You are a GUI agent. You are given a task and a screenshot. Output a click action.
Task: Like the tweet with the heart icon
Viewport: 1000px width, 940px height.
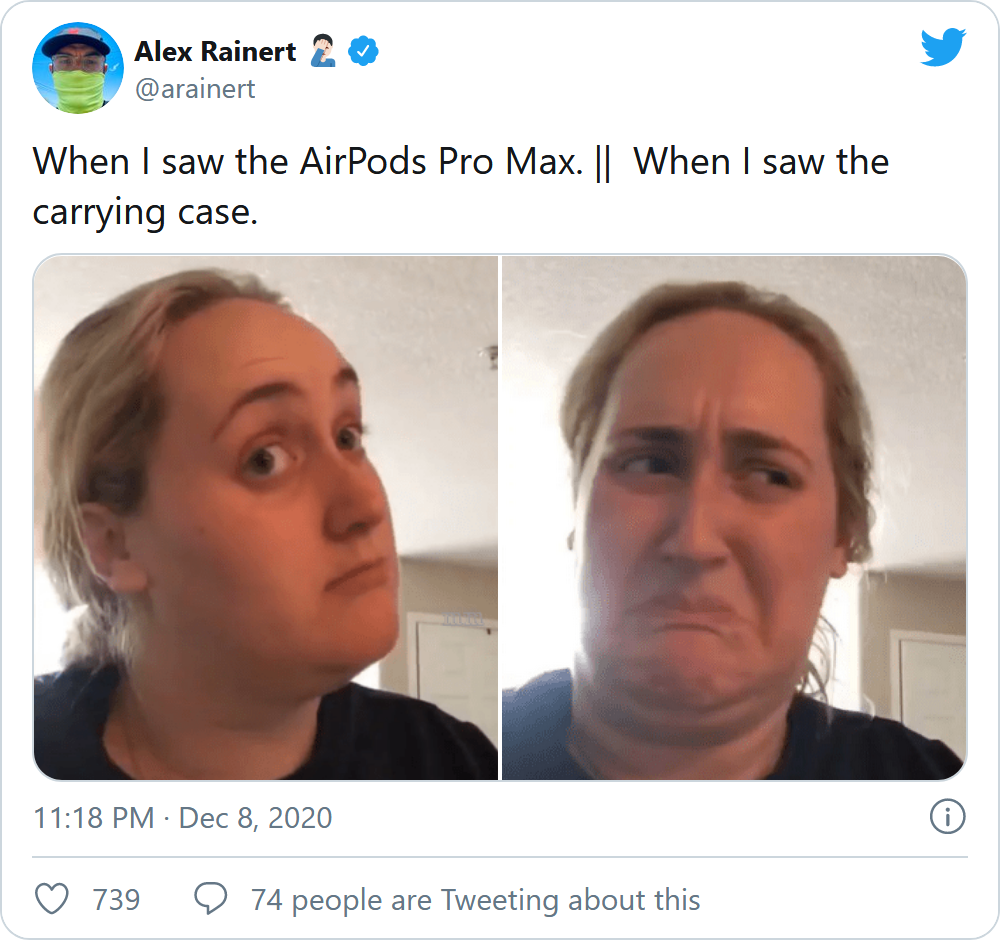(51, 899)
